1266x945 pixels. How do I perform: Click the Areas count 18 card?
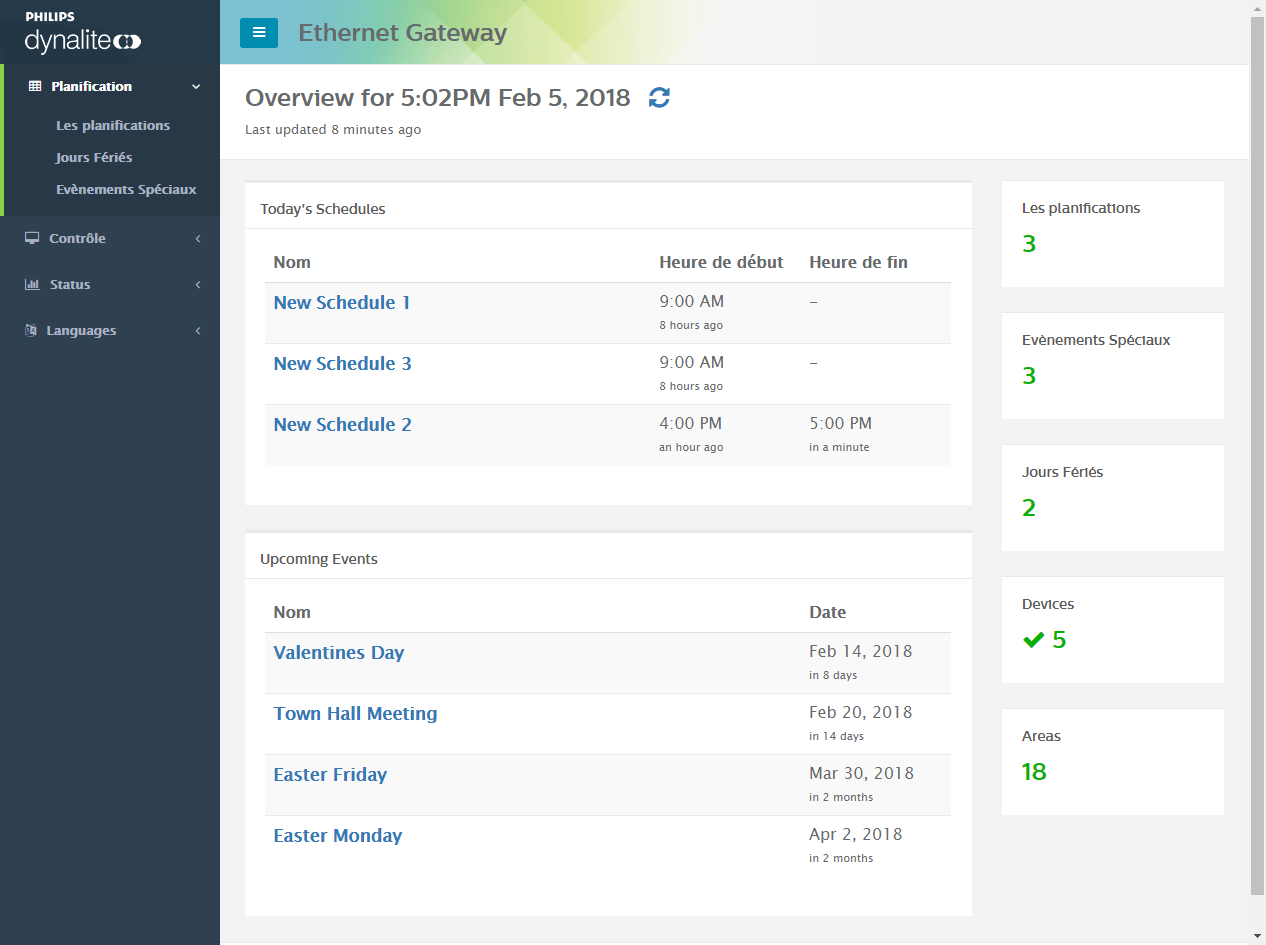[1112, 761]
